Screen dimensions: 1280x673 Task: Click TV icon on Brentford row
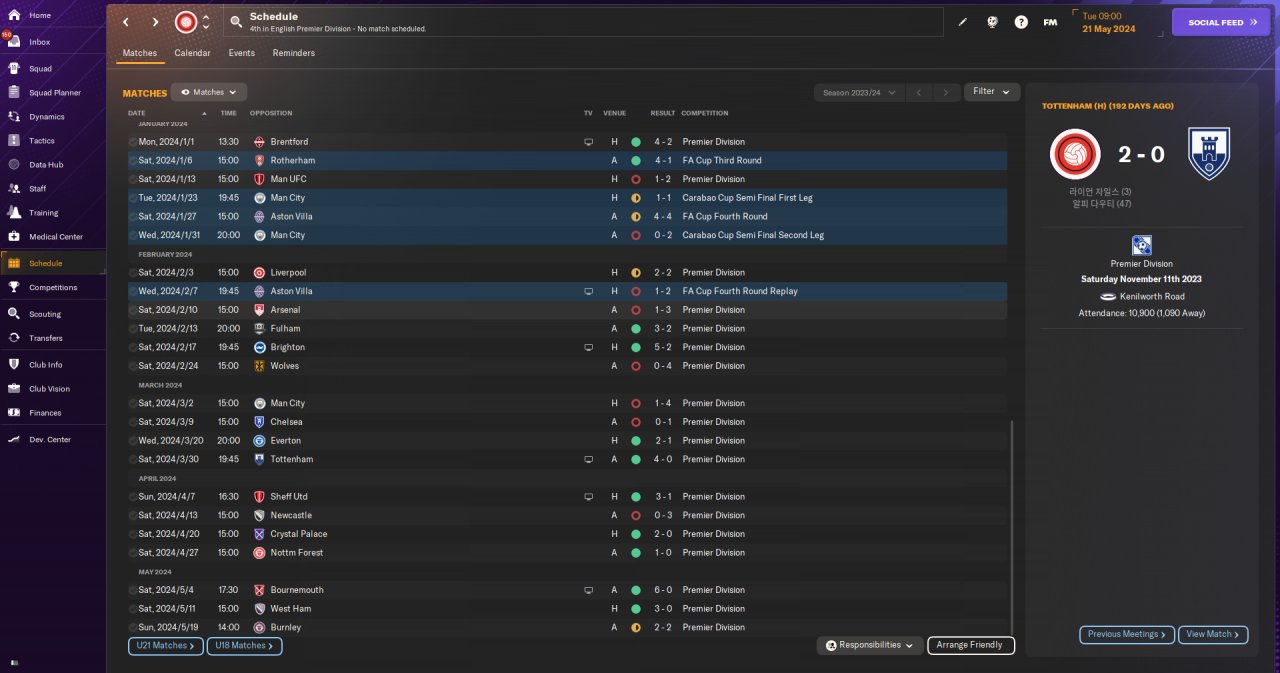point(588,142)
